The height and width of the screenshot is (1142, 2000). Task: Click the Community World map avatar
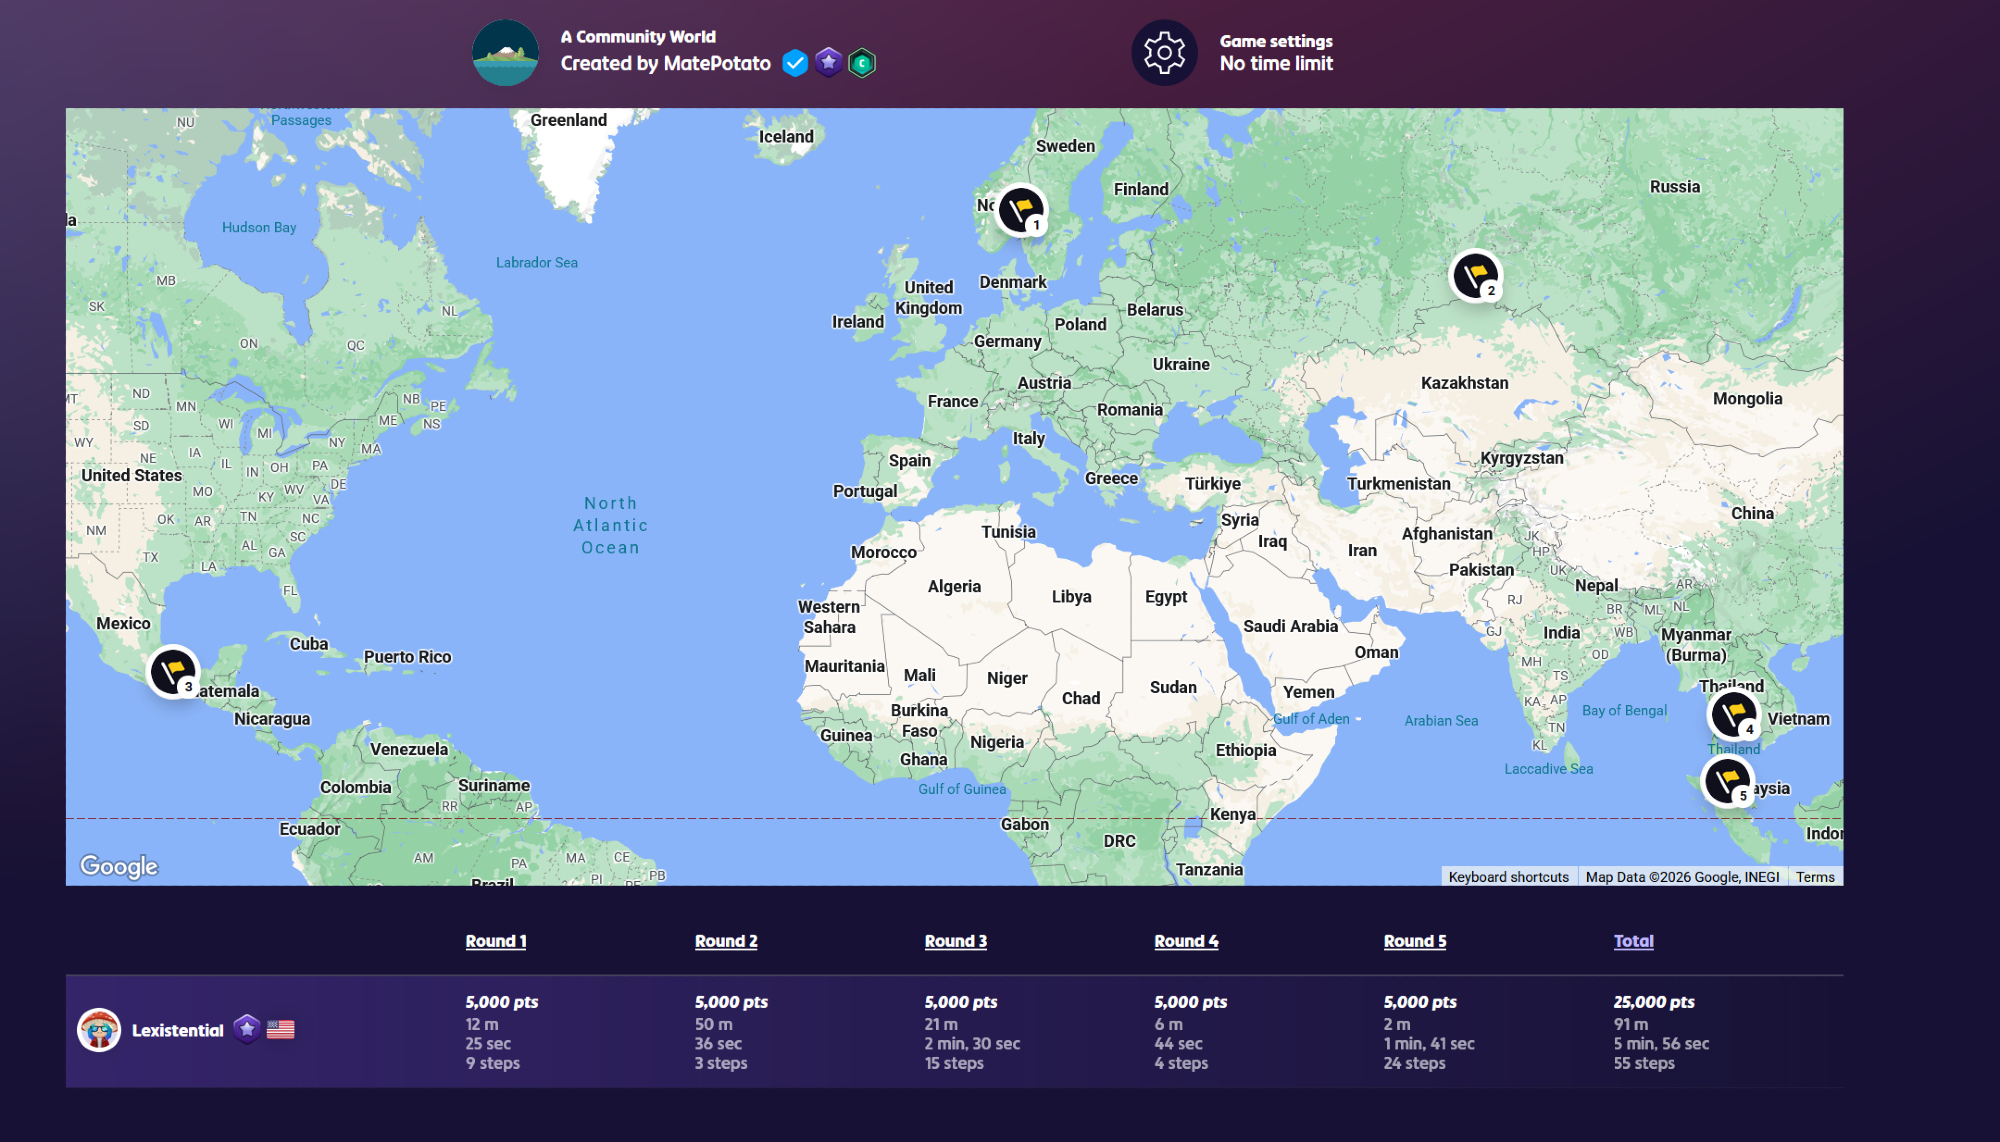(x=505, y=52)
